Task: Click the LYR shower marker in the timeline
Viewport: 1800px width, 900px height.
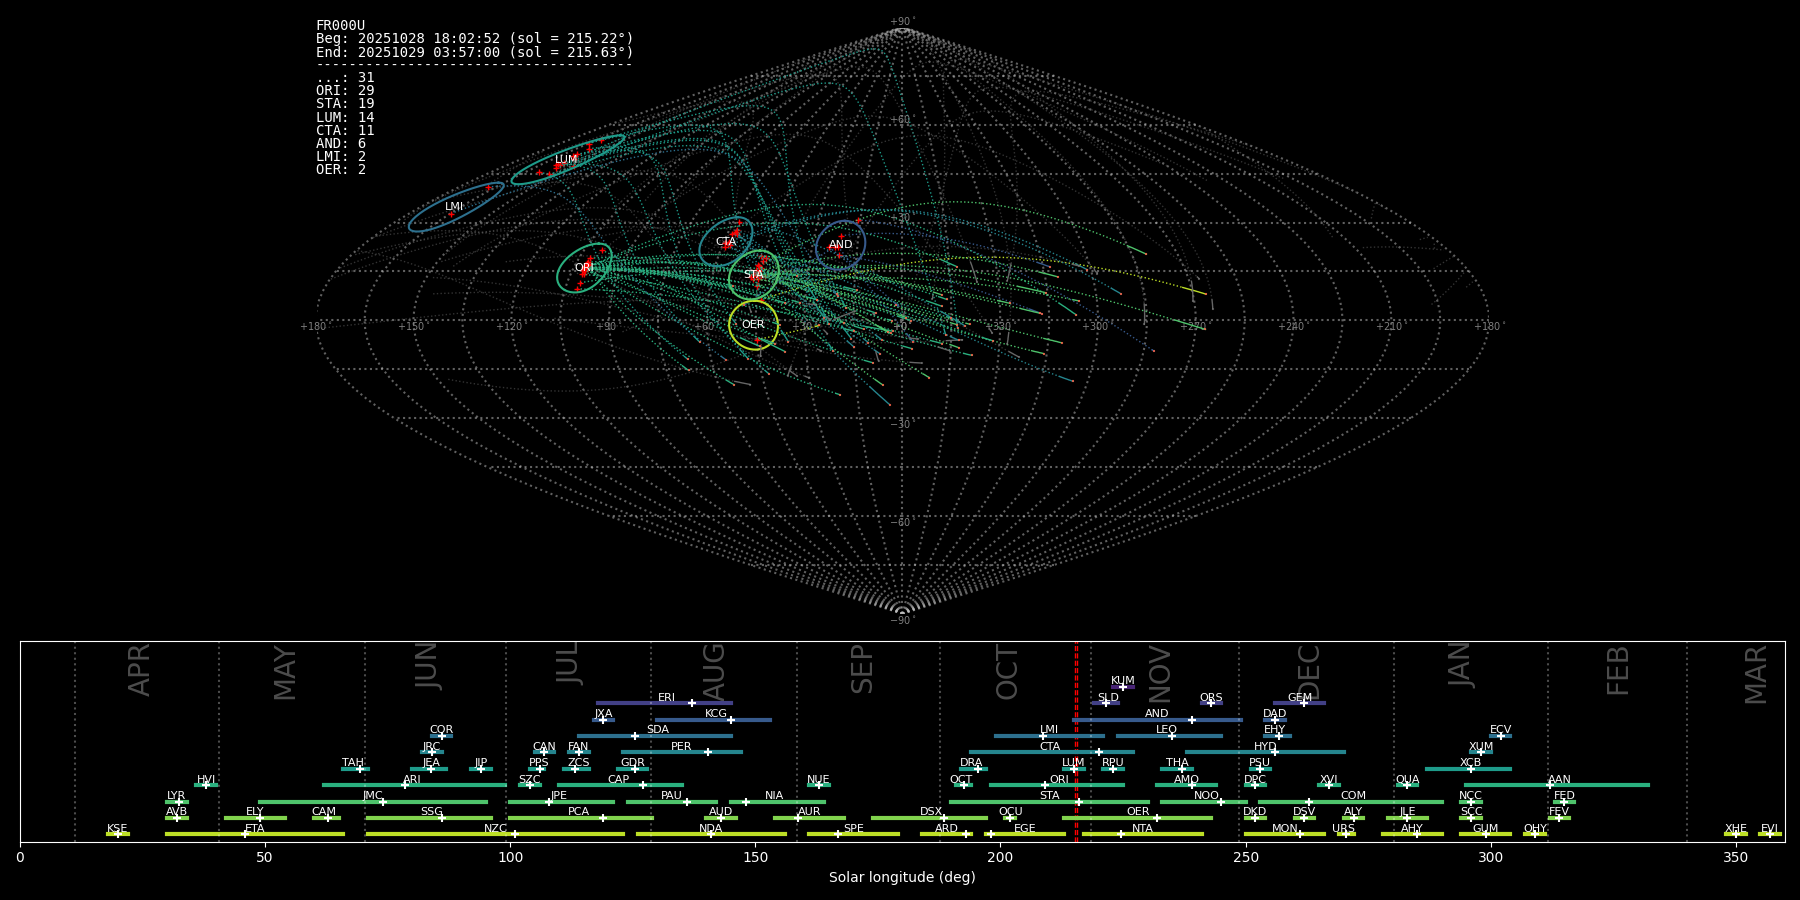Action: pyautogui.click(x=179, y=802)
